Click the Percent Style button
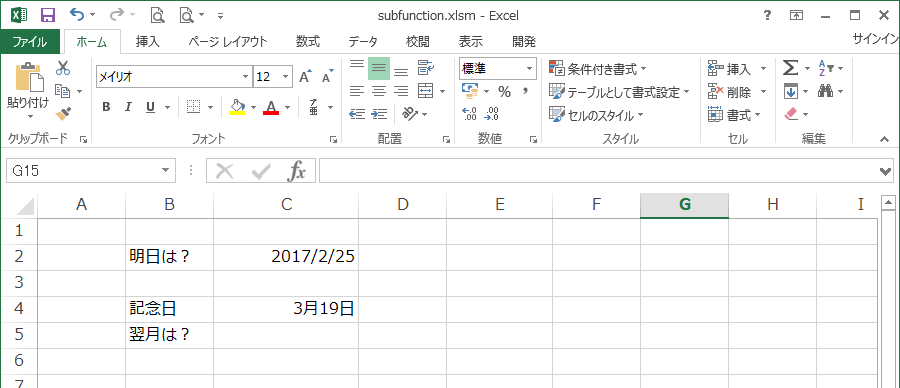 (504, 91)
